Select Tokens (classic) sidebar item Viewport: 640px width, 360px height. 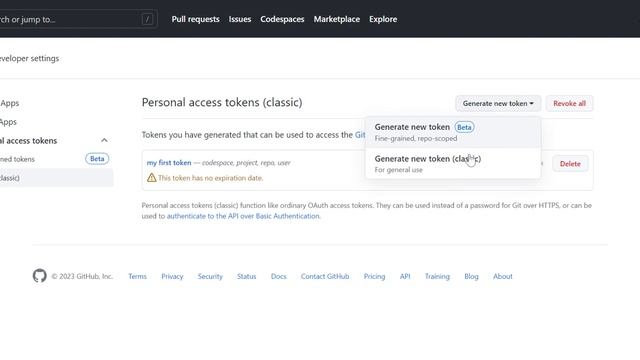[55, 178]
